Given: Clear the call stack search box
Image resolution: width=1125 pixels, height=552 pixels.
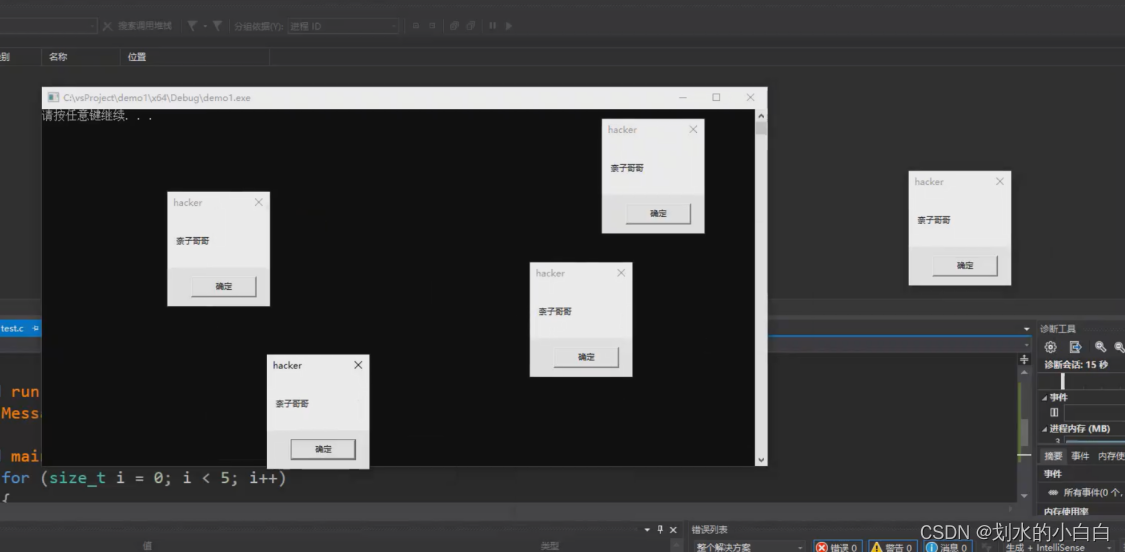Looking at the screenshot, I should (x=108, y=26).
